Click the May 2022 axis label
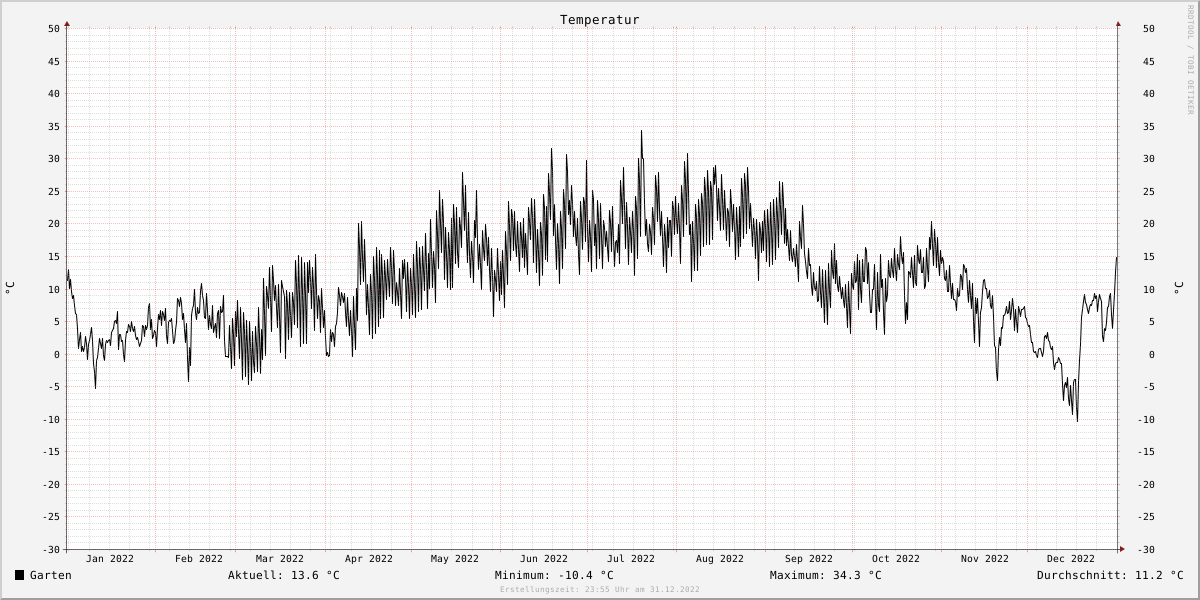 click(x=455, y=559)
